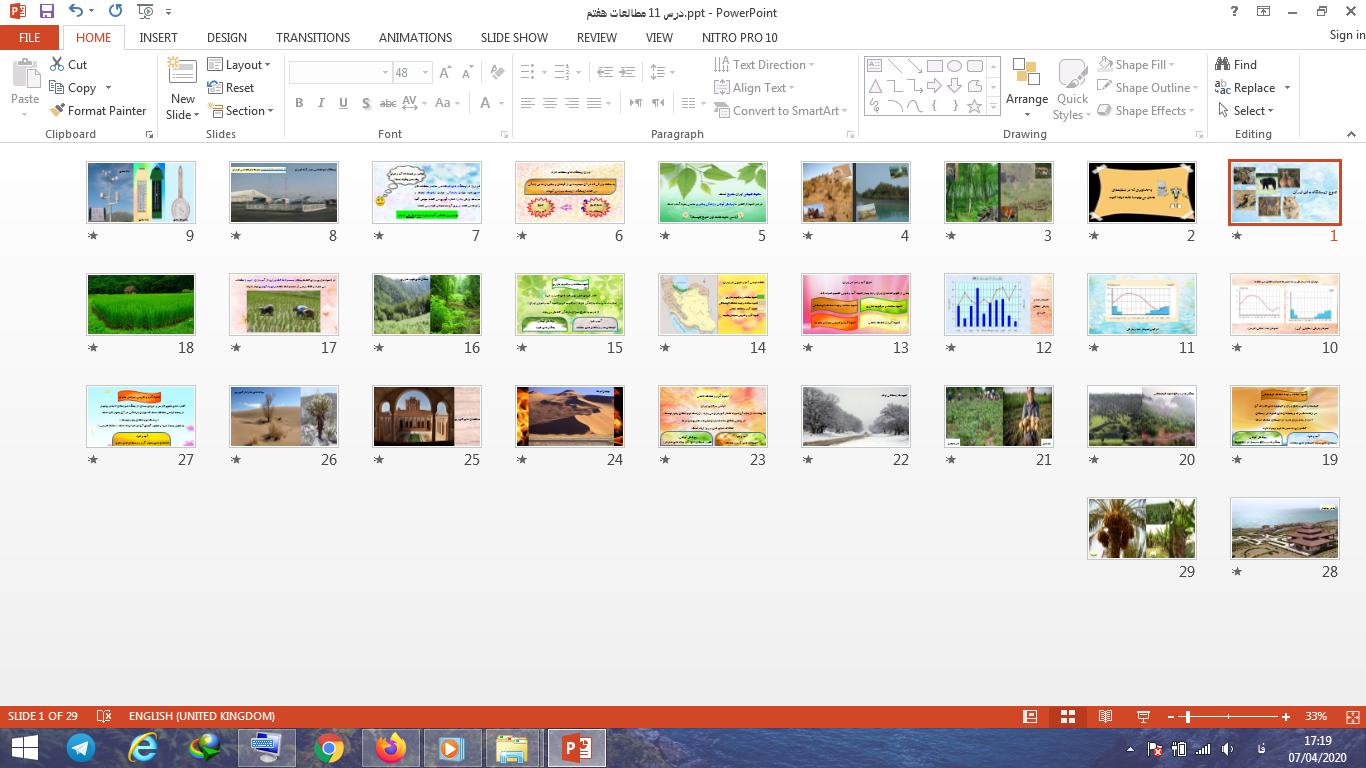The width and height of the screenshot is (1366, 768).
Task: Open the FILE menu tab
Action: (29, 38)
